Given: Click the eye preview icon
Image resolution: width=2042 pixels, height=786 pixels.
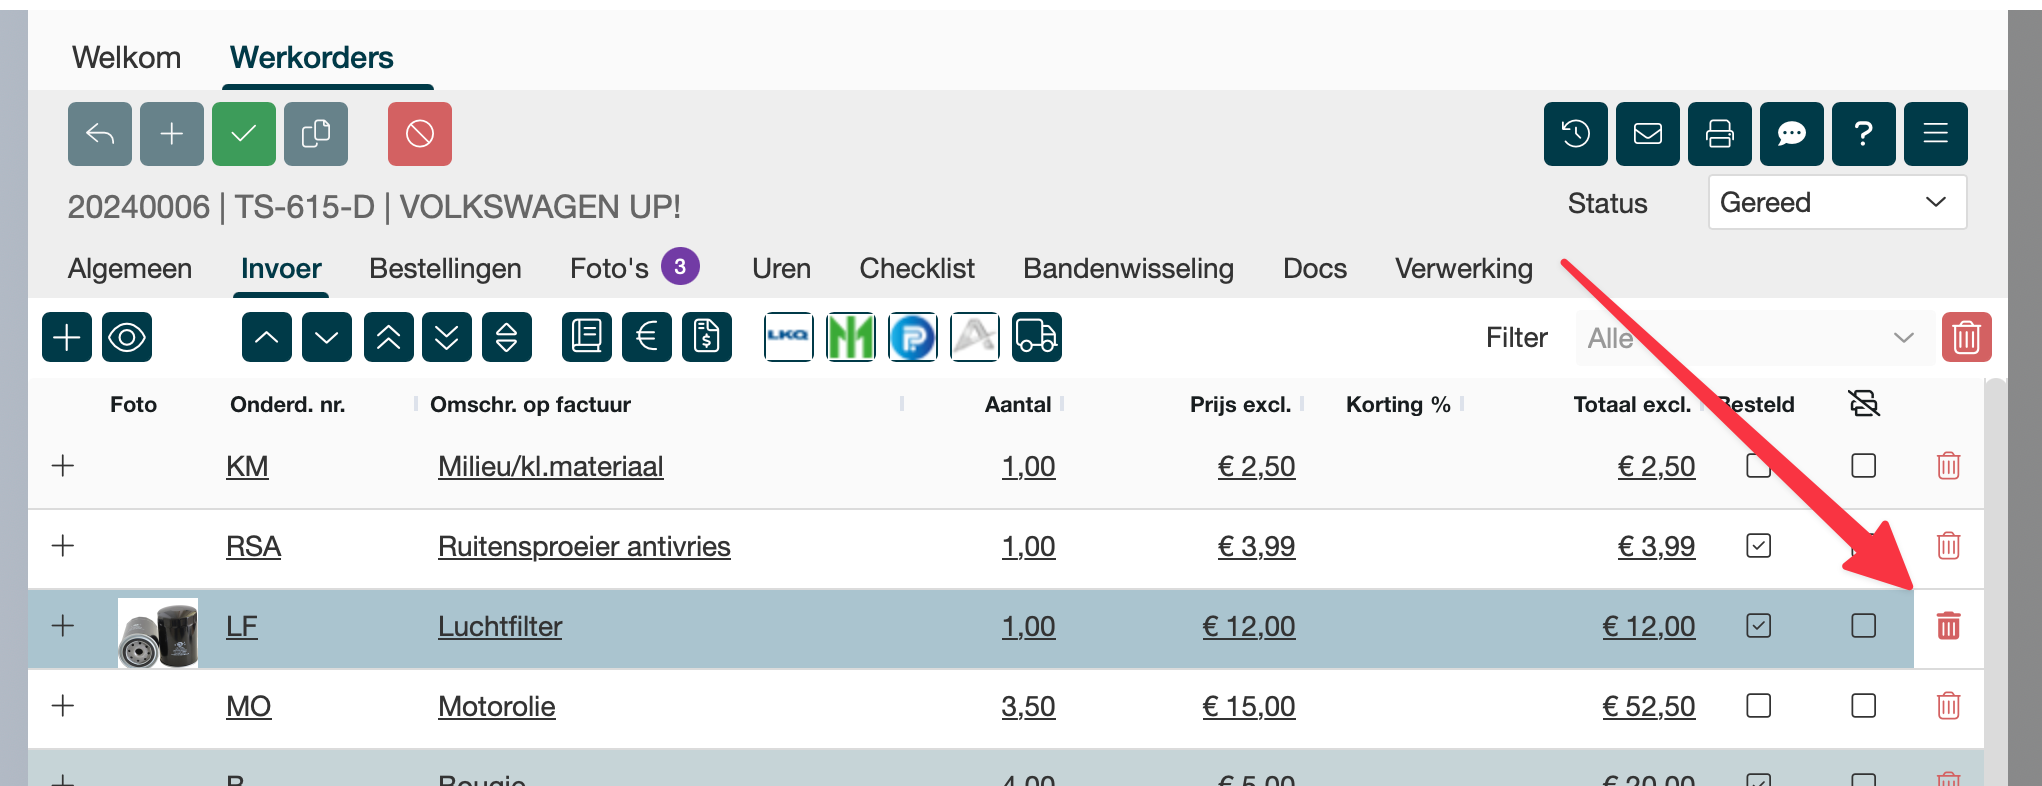Looking at the screenshot, I should pyautogui.click(x=127, y=337).
